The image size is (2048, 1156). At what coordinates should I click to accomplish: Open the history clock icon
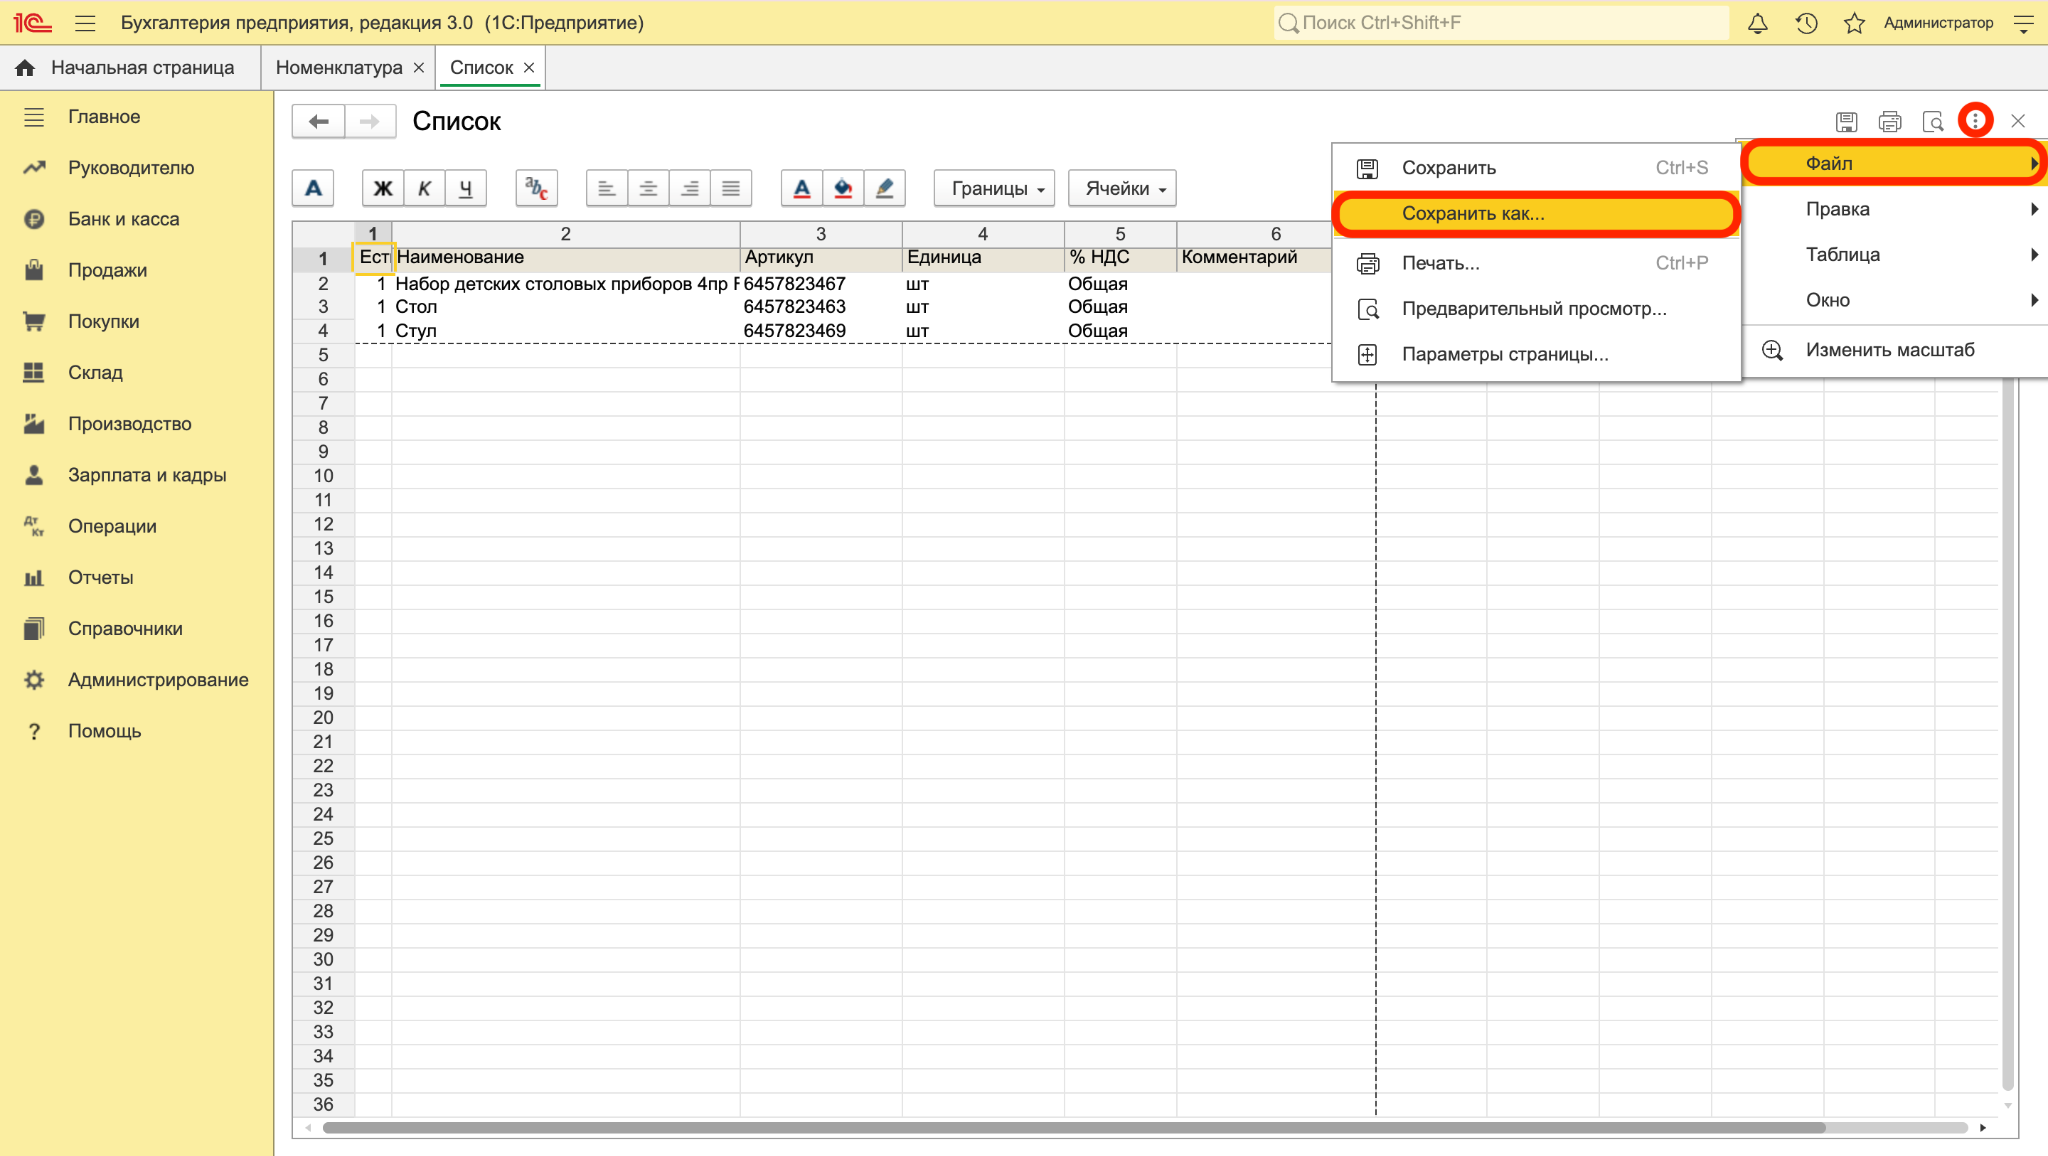[x=1806, y=23]
